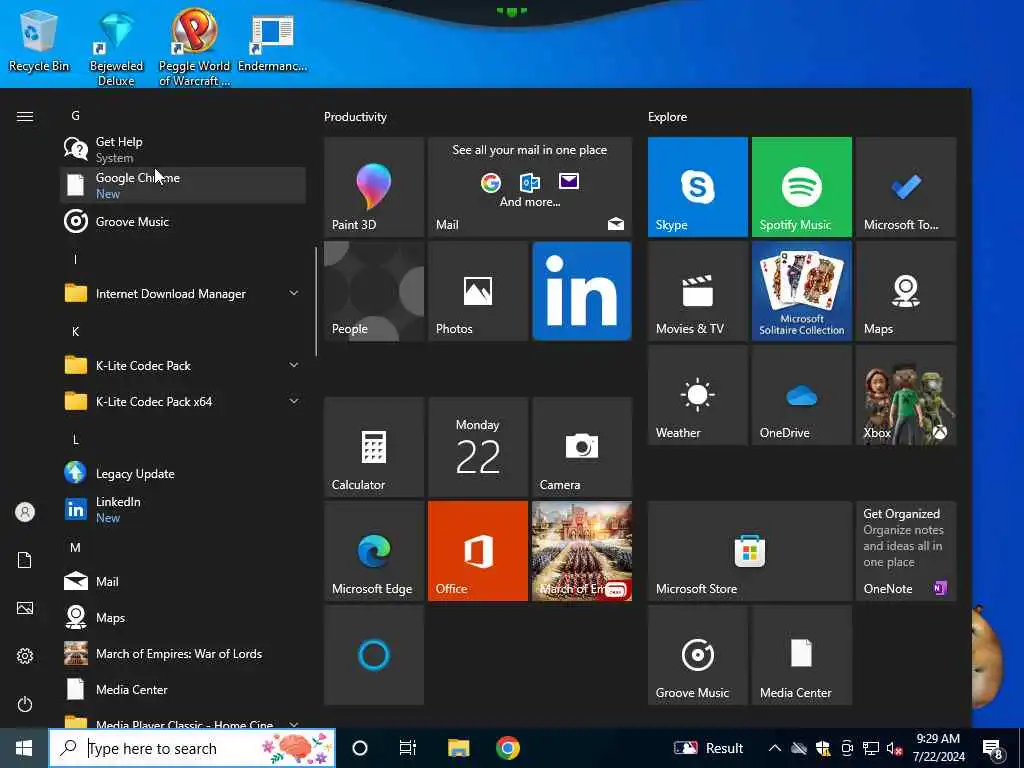Open the Maps tile in Explore

pos(906,291)
